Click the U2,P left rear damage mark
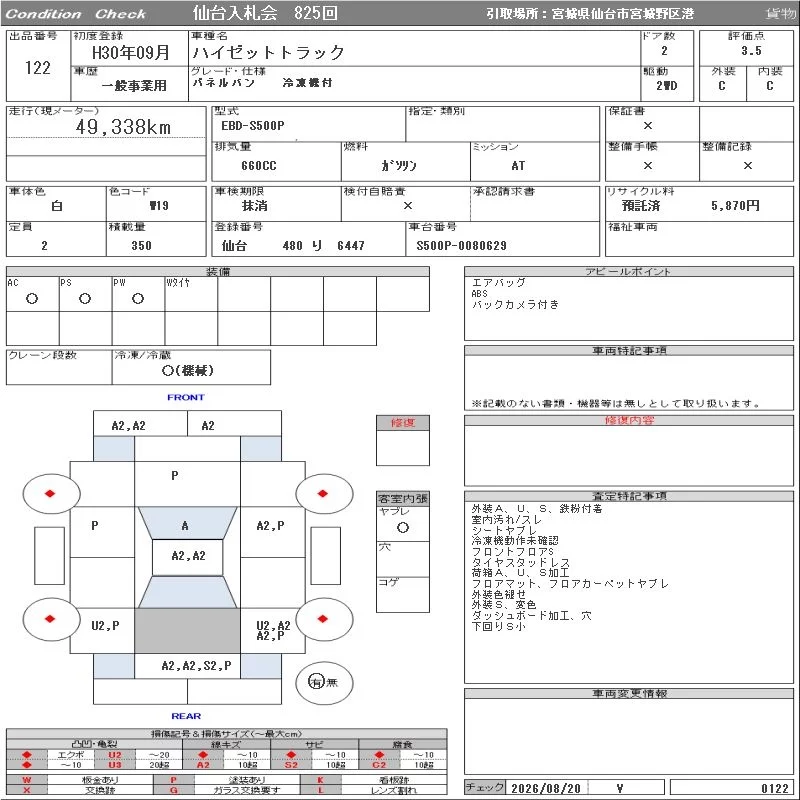Image resolution: width=800 pixels, height=800 pixels. coord(106,626)
